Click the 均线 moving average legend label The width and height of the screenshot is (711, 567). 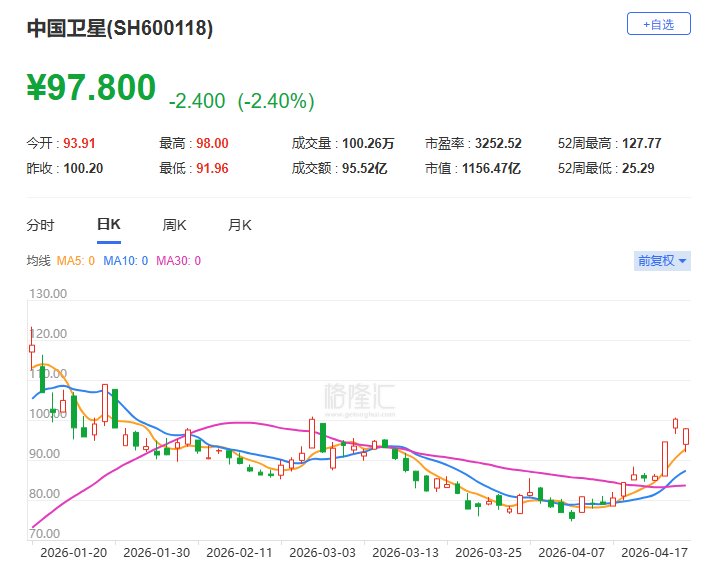(x=38, y=261)
